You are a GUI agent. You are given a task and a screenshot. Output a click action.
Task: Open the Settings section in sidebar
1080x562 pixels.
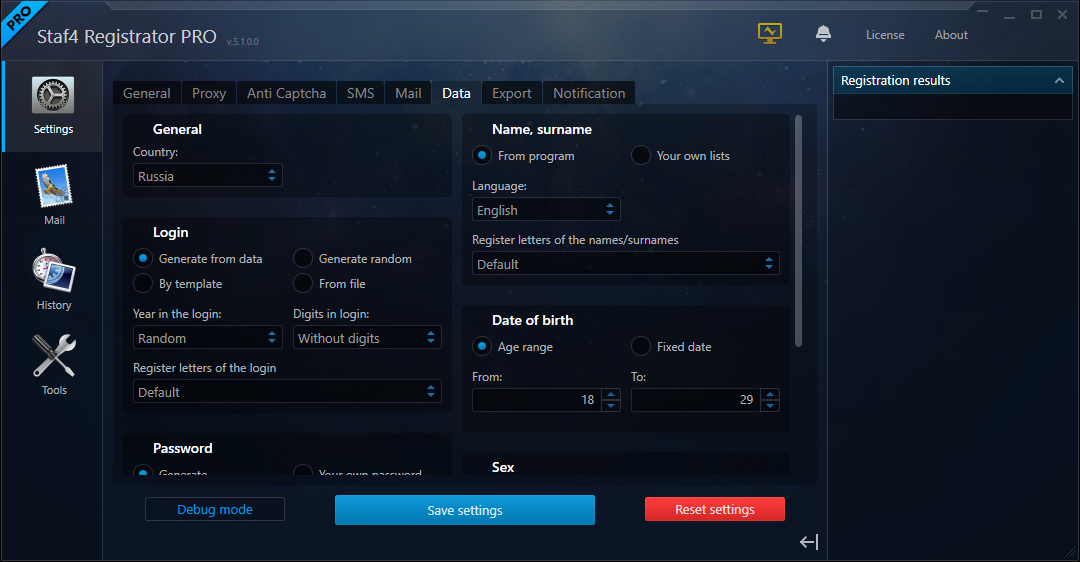53,106
